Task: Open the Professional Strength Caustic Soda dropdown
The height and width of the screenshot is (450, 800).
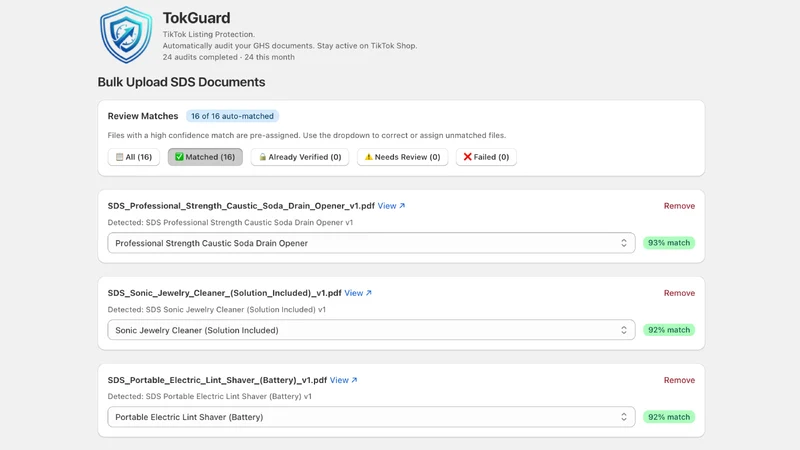Action: [371, 243]
